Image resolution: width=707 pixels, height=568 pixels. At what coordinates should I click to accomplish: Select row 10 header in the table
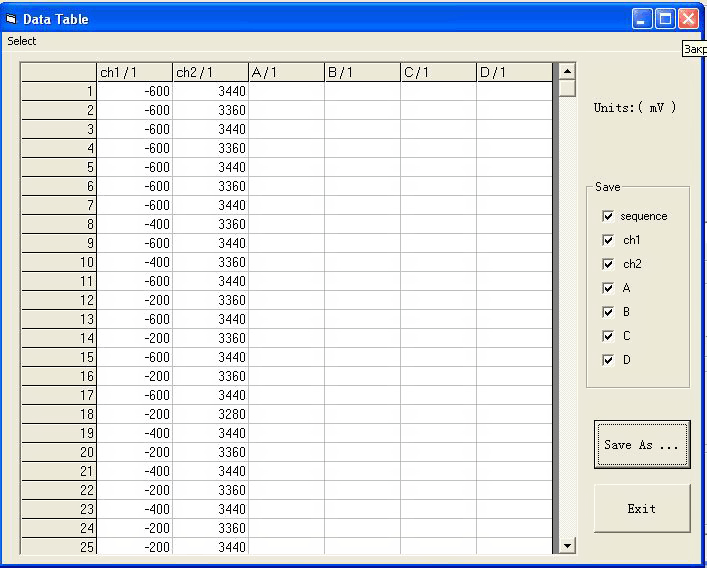(x=59, y=262)
